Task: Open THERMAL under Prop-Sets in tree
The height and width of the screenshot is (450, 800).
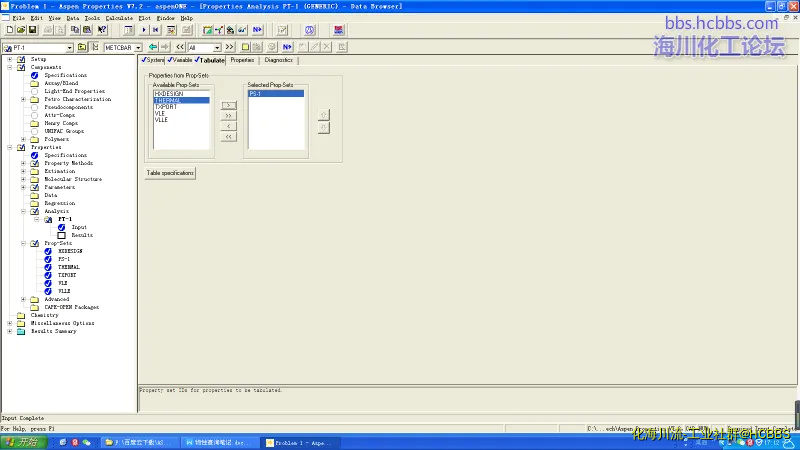Action: [x=69, y=267]
